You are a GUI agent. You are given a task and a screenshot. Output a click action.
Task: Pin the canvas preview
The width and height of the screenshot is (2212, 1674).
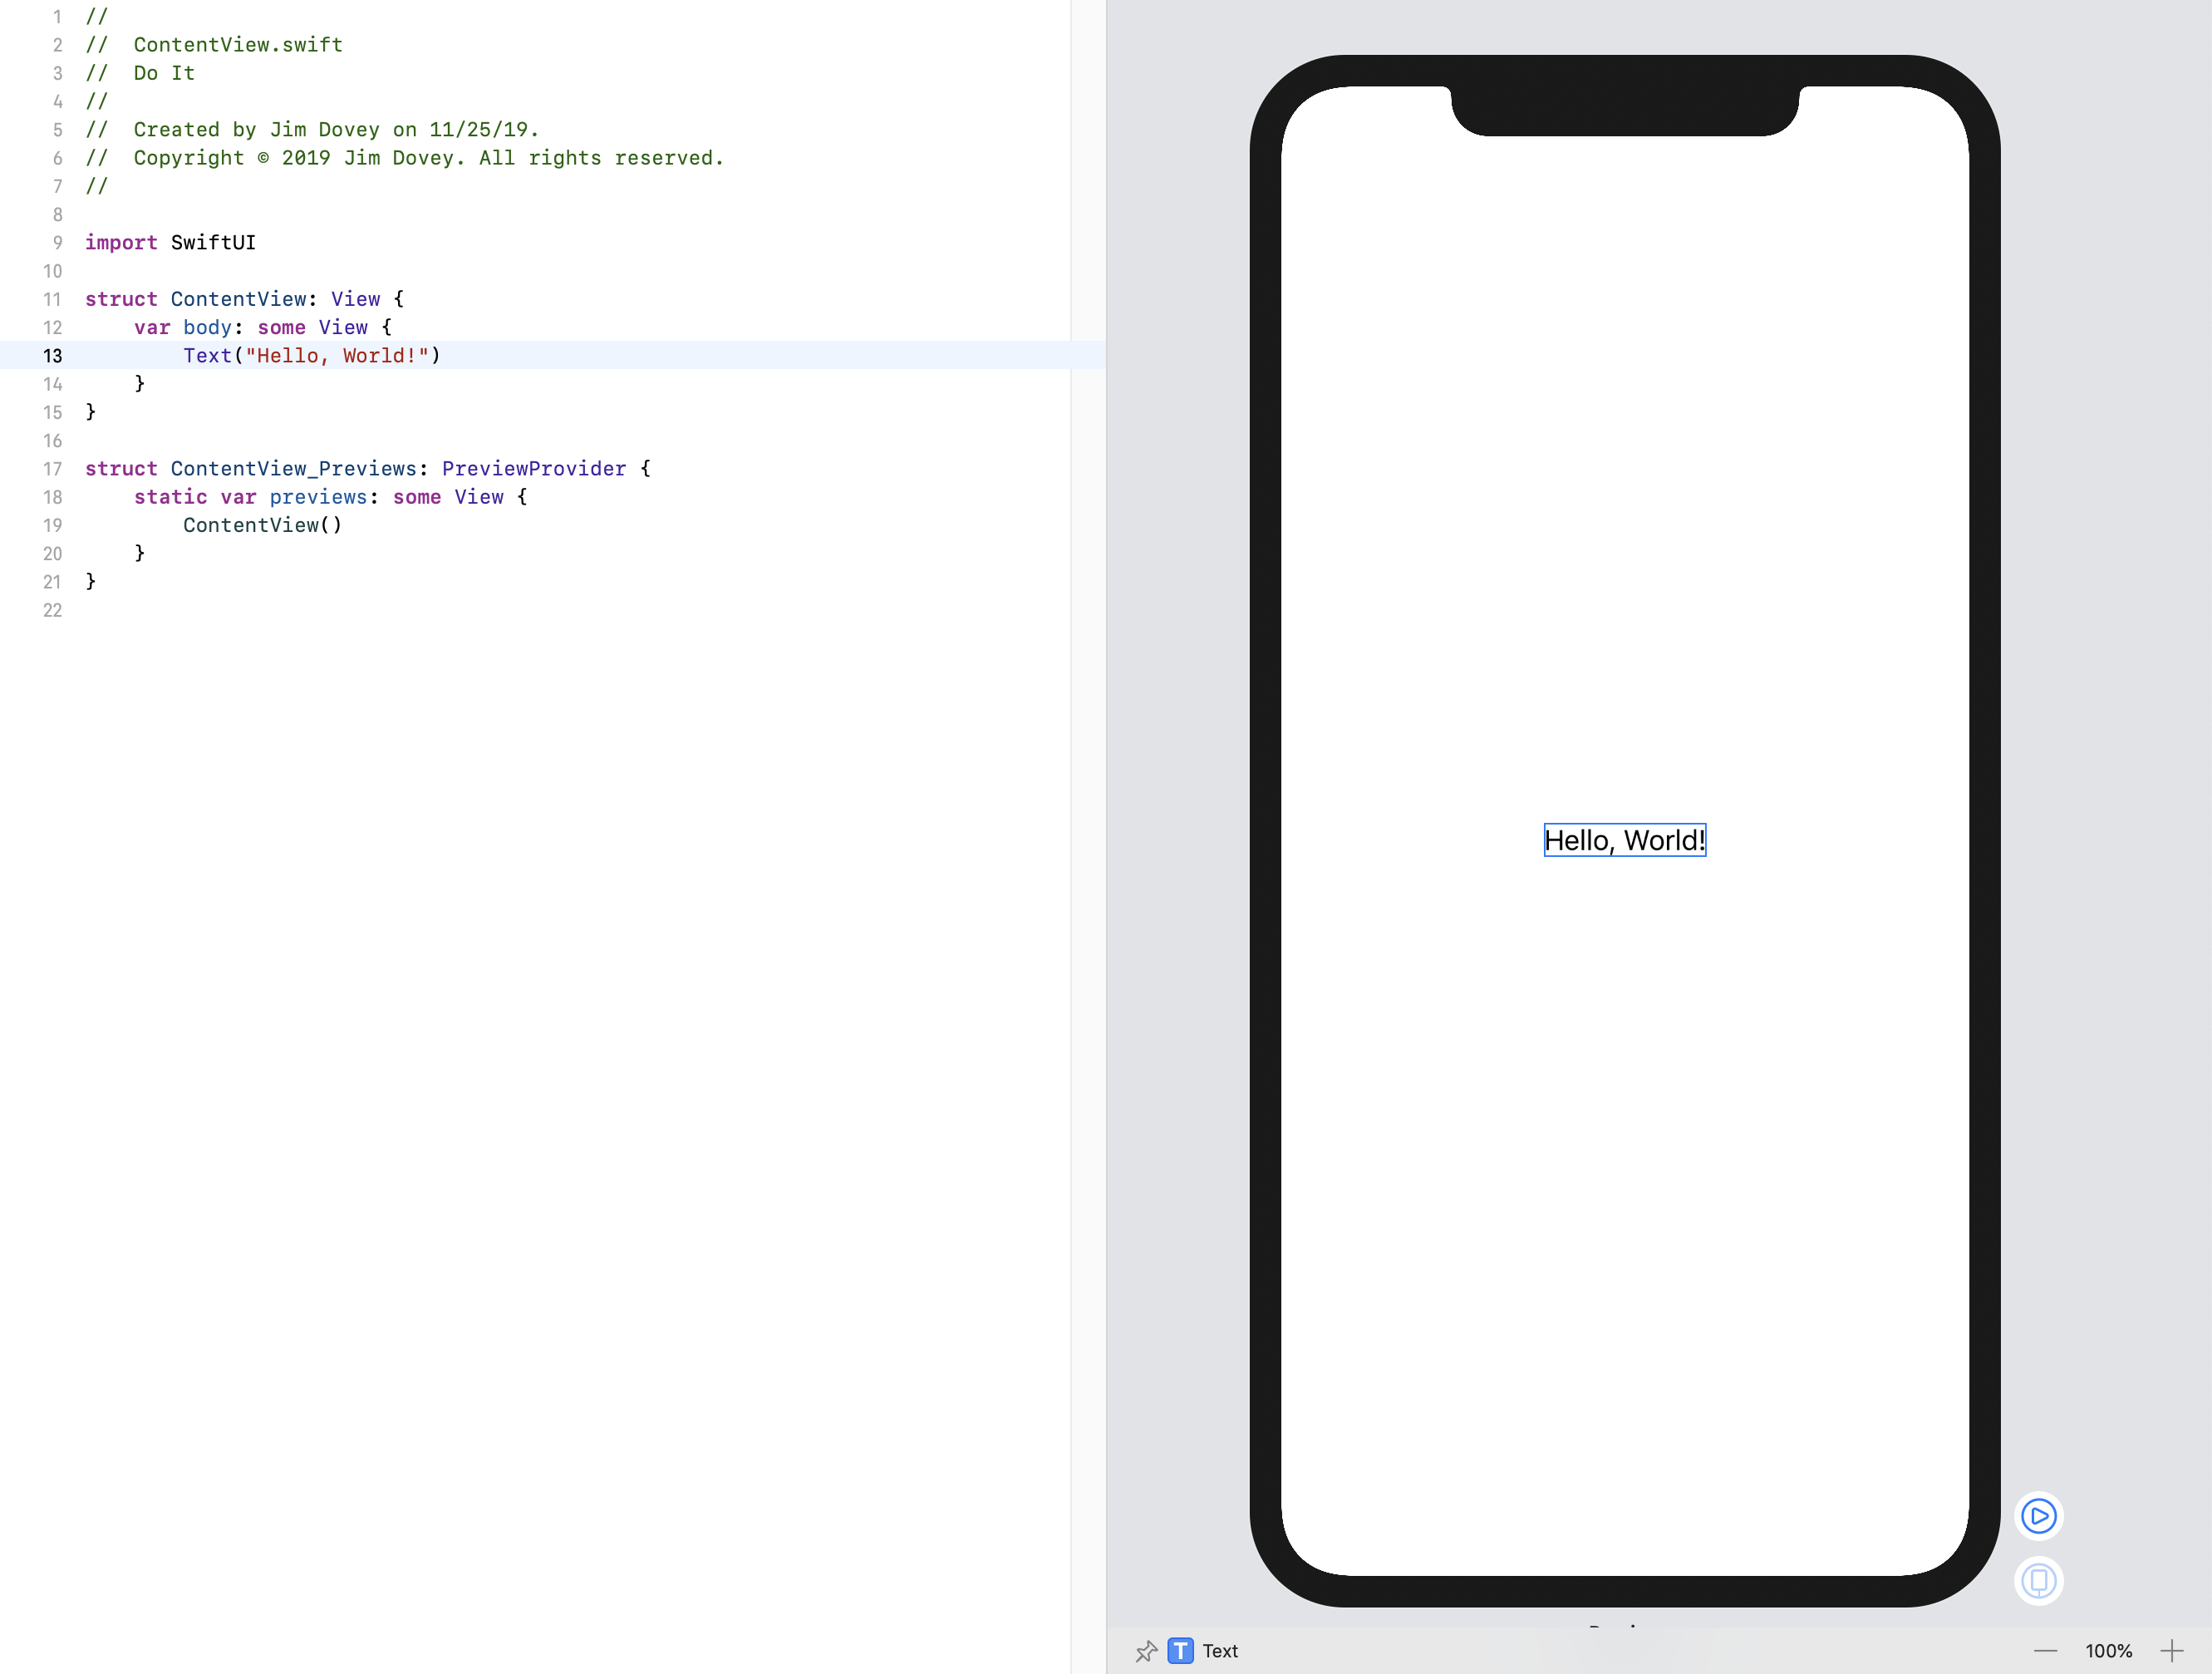click(1146, 1651)
